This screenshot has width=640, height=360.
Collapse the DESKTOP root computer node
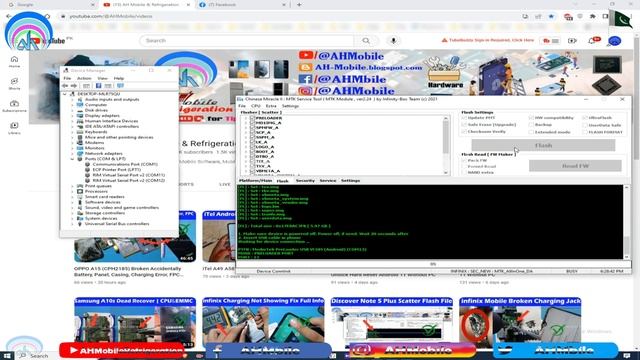[65, 94]
